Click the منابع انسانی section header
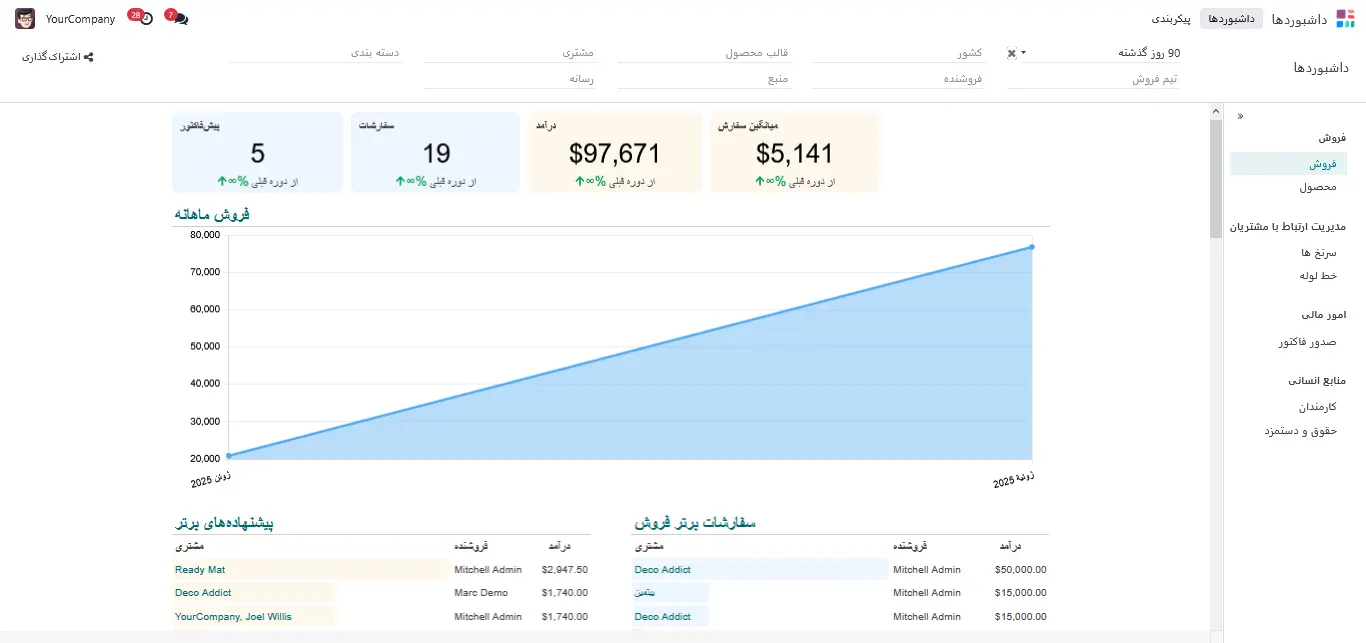 pyautogui.click(x=1317, y=381)
